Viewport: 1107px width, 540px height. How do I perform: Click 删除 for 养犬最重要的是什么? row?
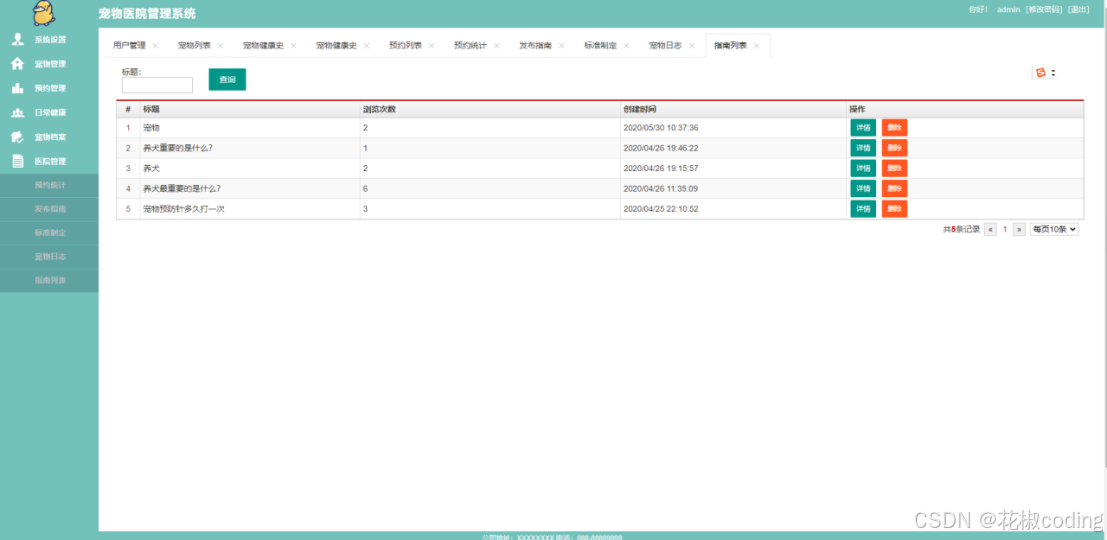(x=894, y=189)
